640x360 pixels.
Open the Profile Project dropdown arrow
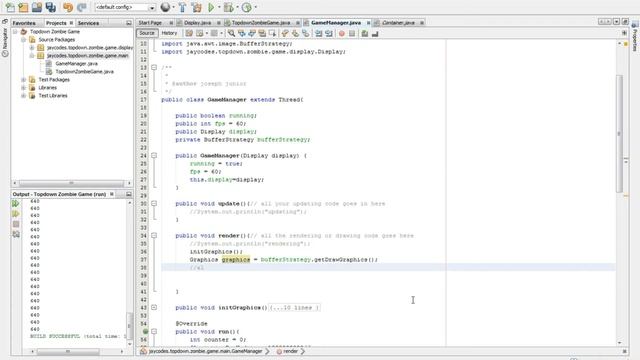[256, 7]
